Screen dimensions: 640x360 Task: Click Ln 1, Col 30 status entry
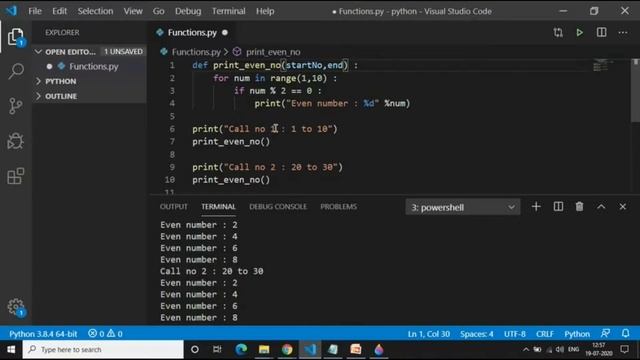pos(429,334)
